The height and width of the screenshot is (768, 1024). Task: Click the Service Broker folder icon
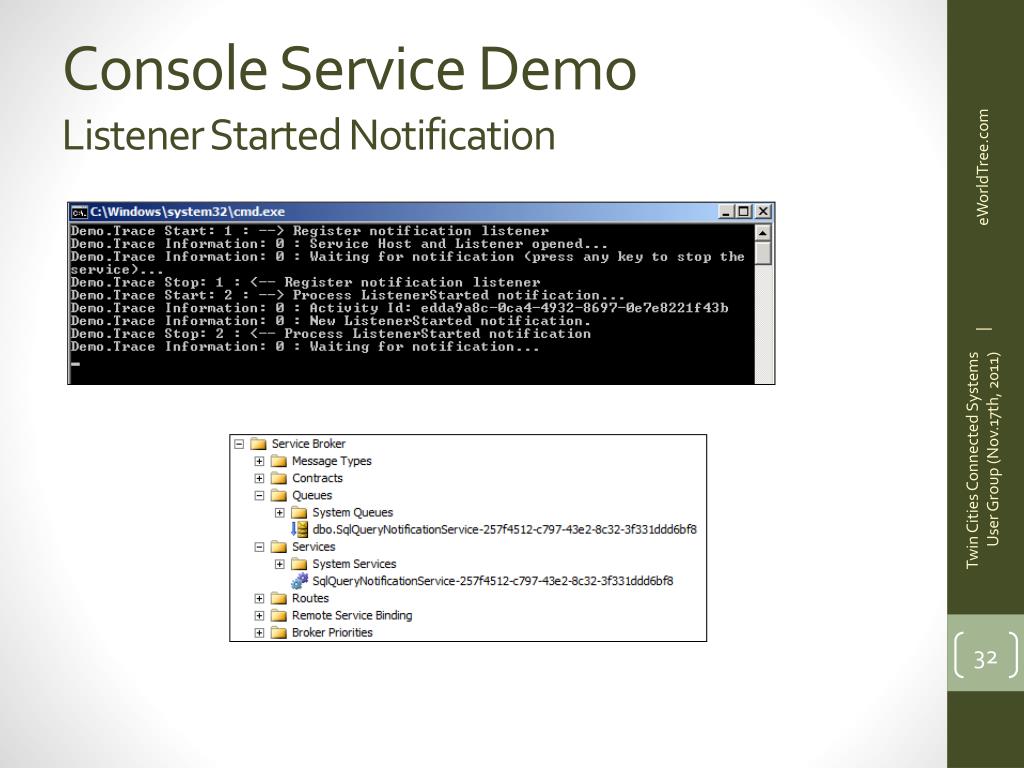259,444
